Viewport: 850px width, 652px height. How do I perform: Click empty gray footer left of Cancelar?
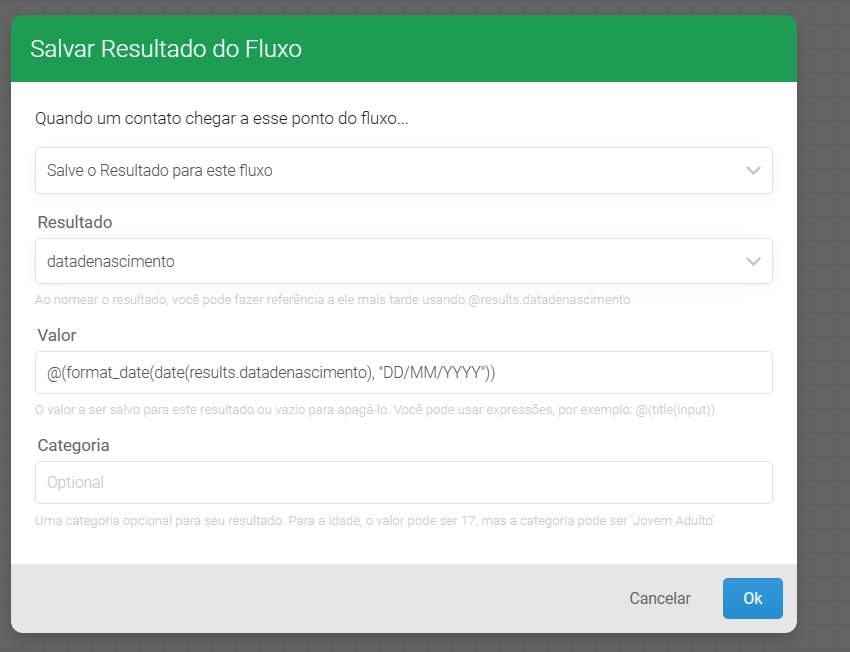pyautogui.click(x=300, y=598)
